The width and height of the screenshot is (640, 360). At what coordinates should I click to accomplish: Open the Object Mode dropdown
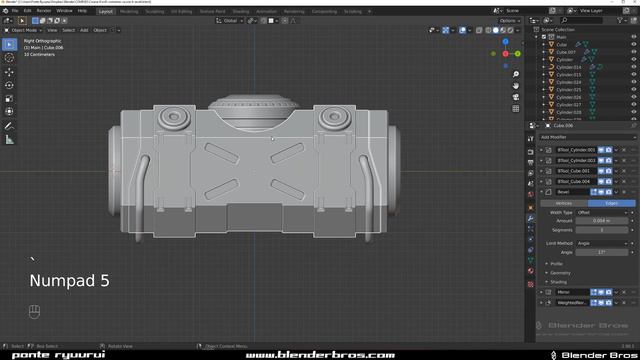23,30
